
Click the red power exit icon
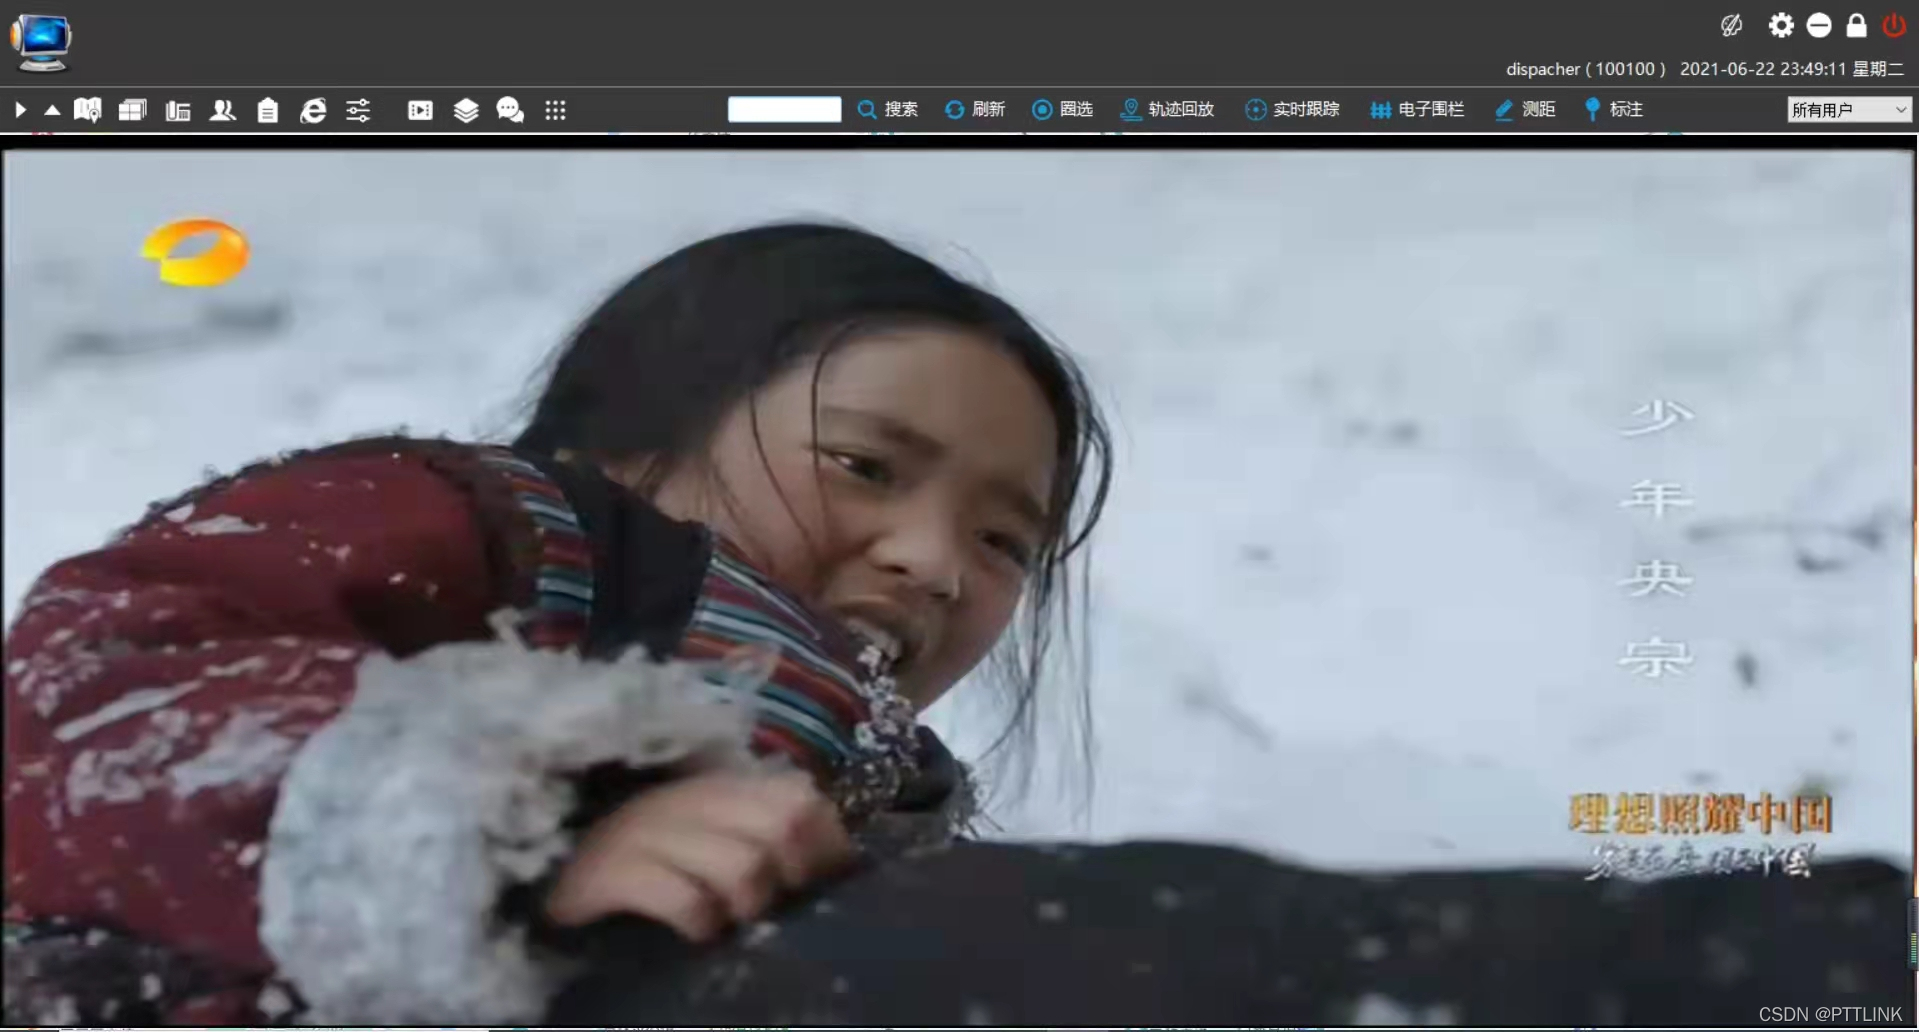click(x=1894, y=25)
